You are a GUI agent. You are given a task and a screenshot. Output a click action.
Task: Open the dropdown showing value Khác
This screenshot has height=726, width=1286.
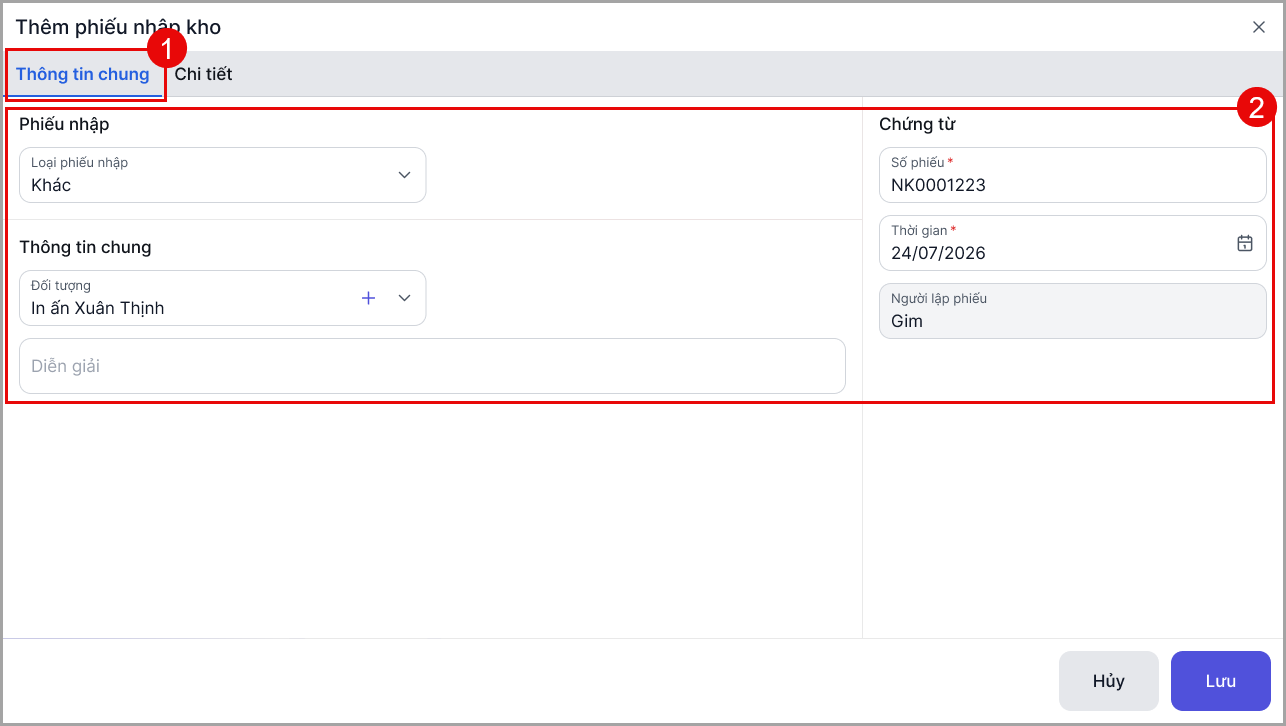tap(223, 175)
